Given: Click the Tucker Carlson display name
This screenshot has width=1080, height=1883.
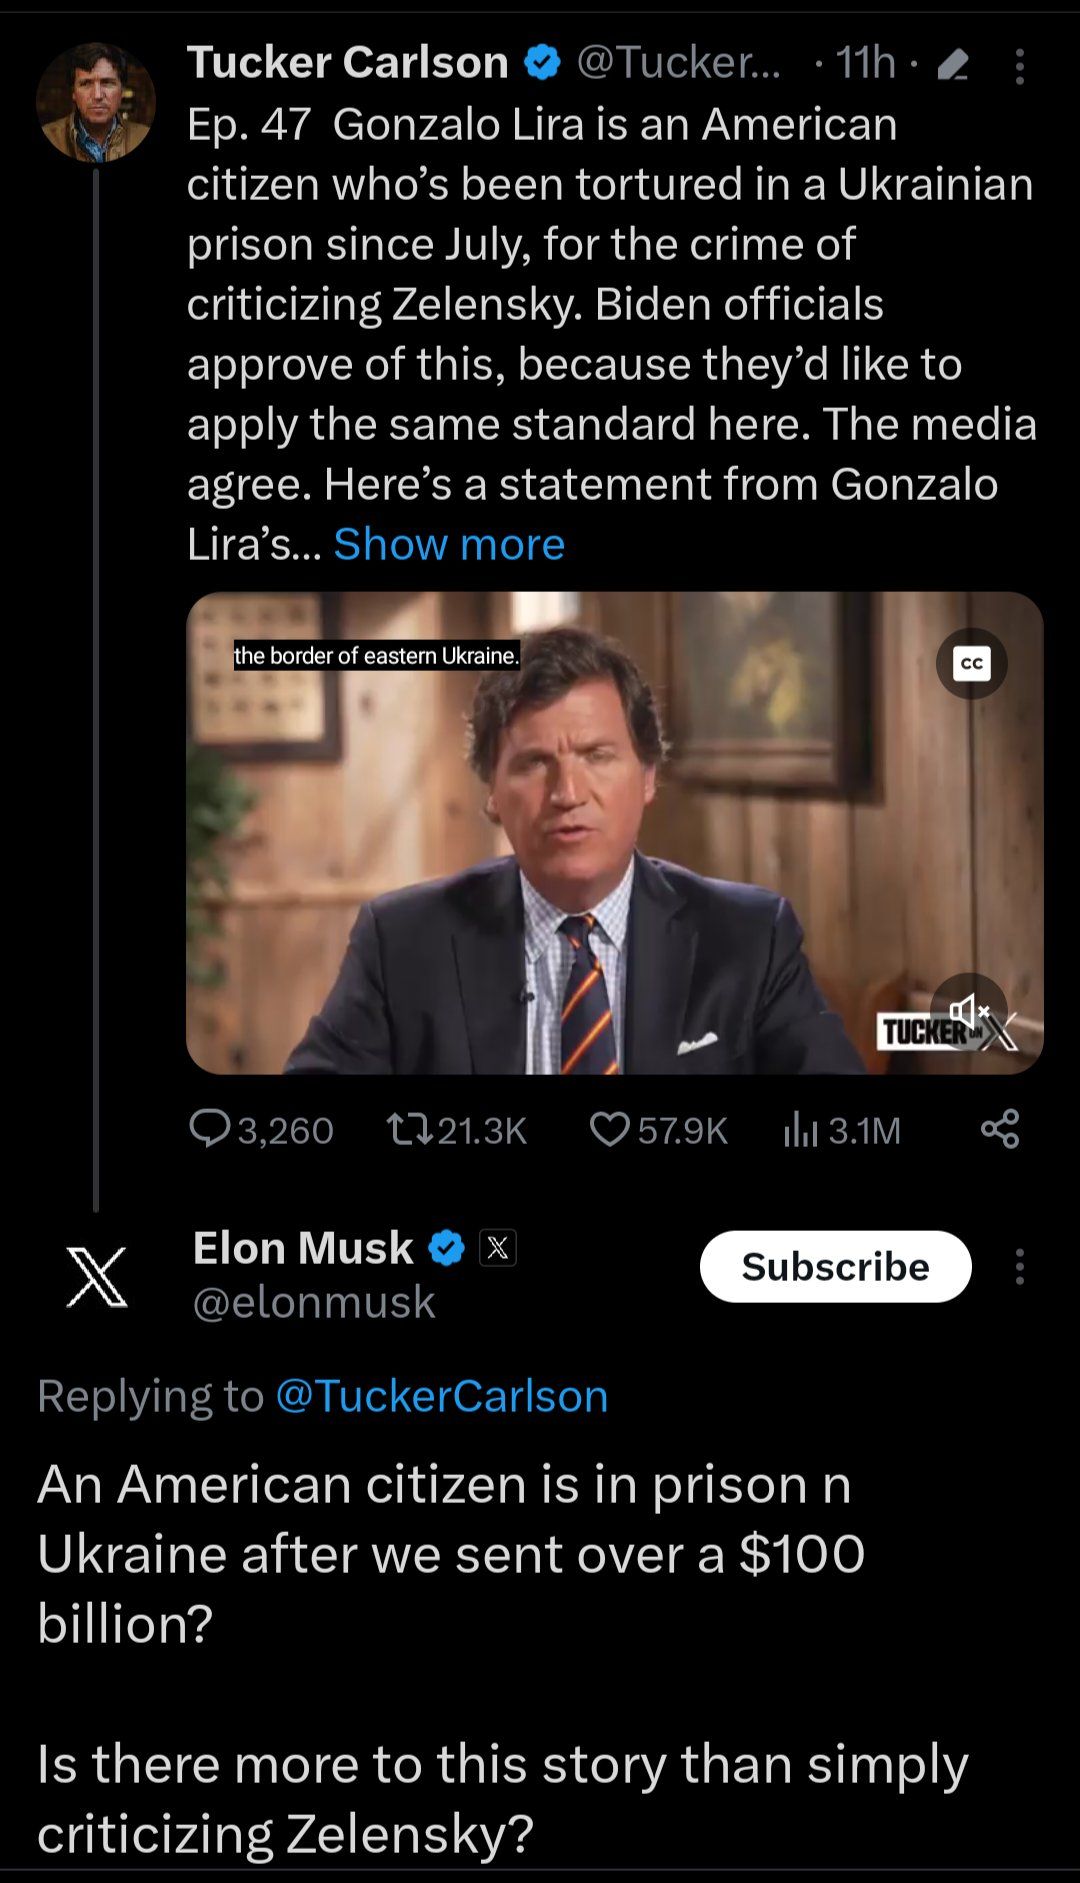Looking at the screenshot, I should (347, 63).
